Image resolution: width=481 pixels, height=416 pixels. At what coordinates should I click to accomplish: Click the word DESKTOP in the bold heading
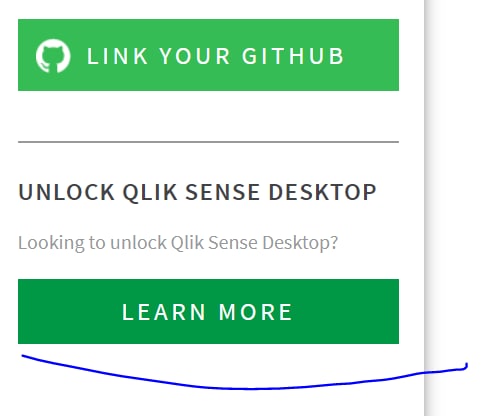[323, 192]
